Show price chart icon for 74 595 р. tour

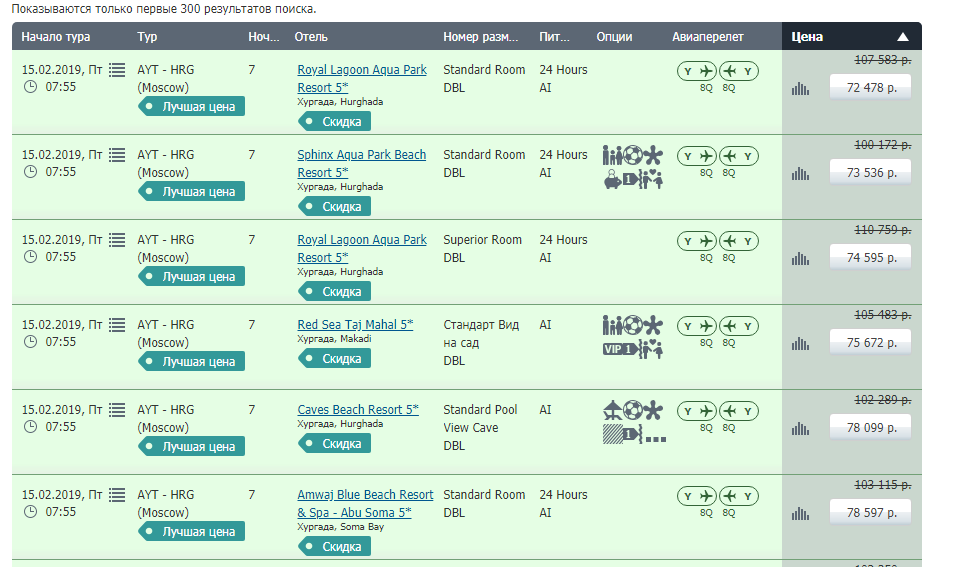(x=800, y=258)
